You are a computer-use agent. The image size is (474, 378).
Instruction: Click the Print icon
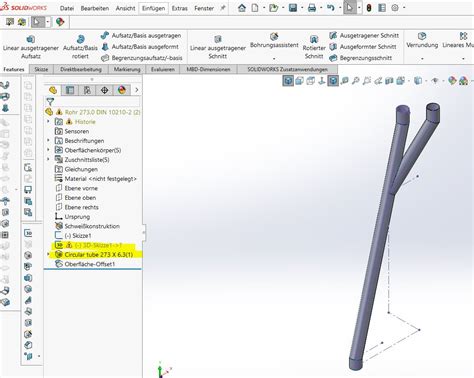(312, 8)
